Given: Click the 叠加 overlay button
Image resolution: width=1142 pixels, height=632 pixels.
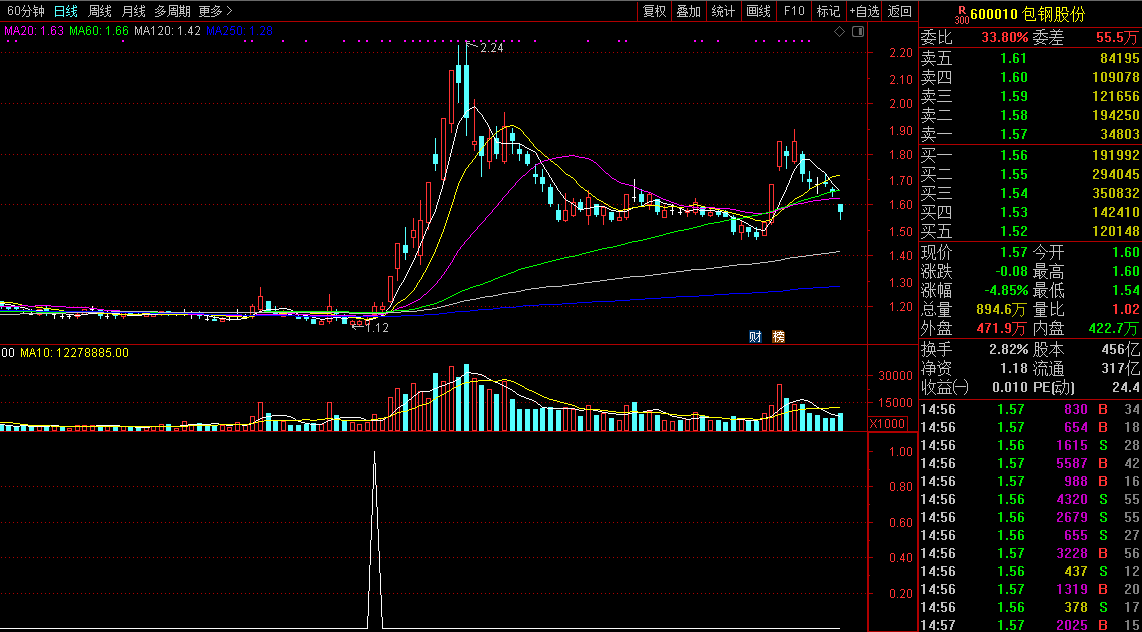Looking at the screenshot, I should 688,11.
